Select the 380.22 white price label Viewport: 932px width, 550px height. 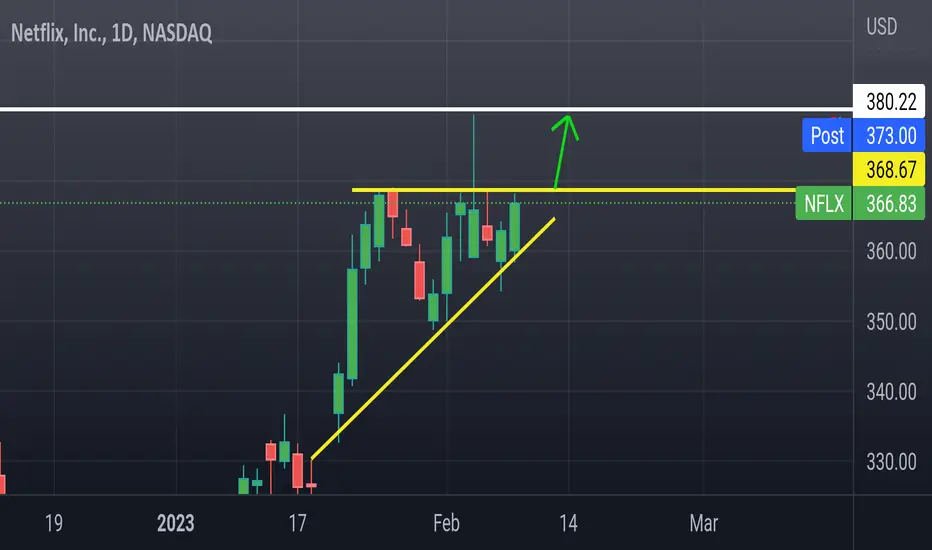point(889,102)
